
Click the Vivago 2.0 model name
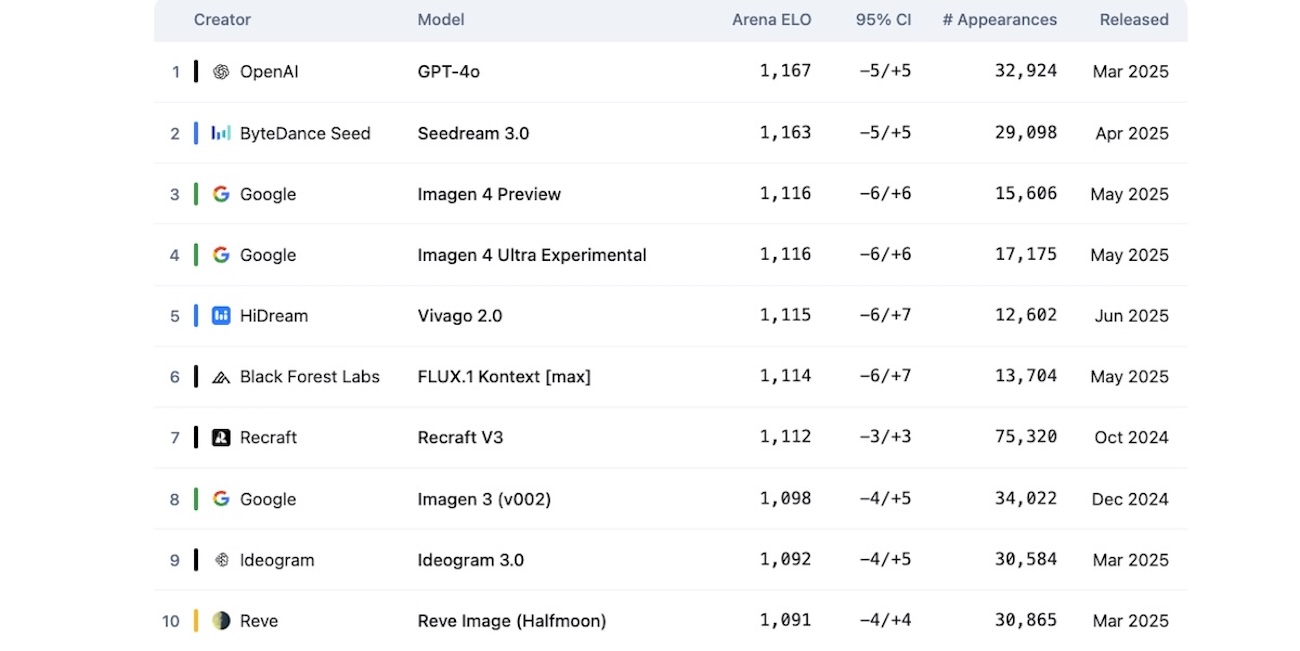[460, 316]
